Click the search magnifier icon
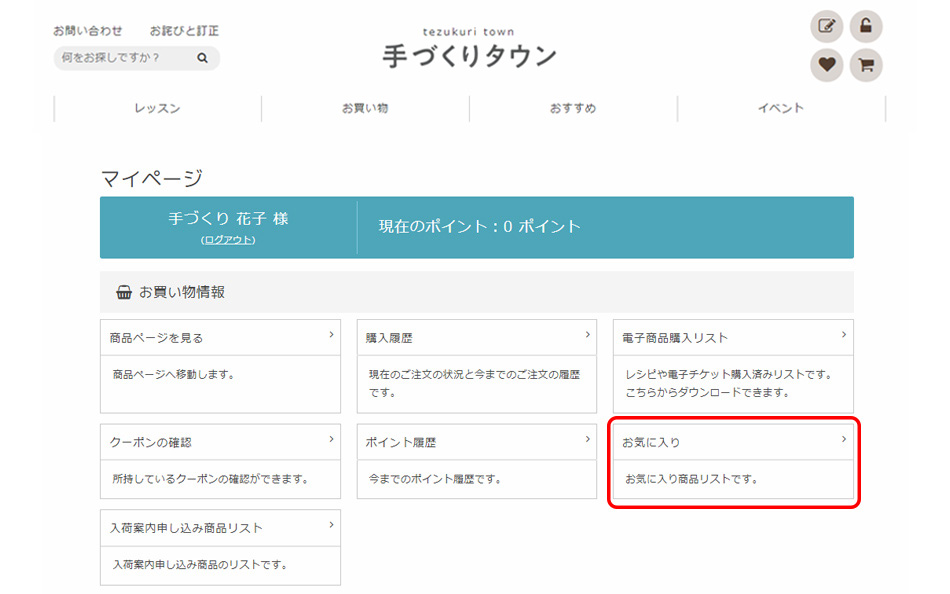Viewport: 950px width, 594px height. pyautogui.click(x=202, y=59)
